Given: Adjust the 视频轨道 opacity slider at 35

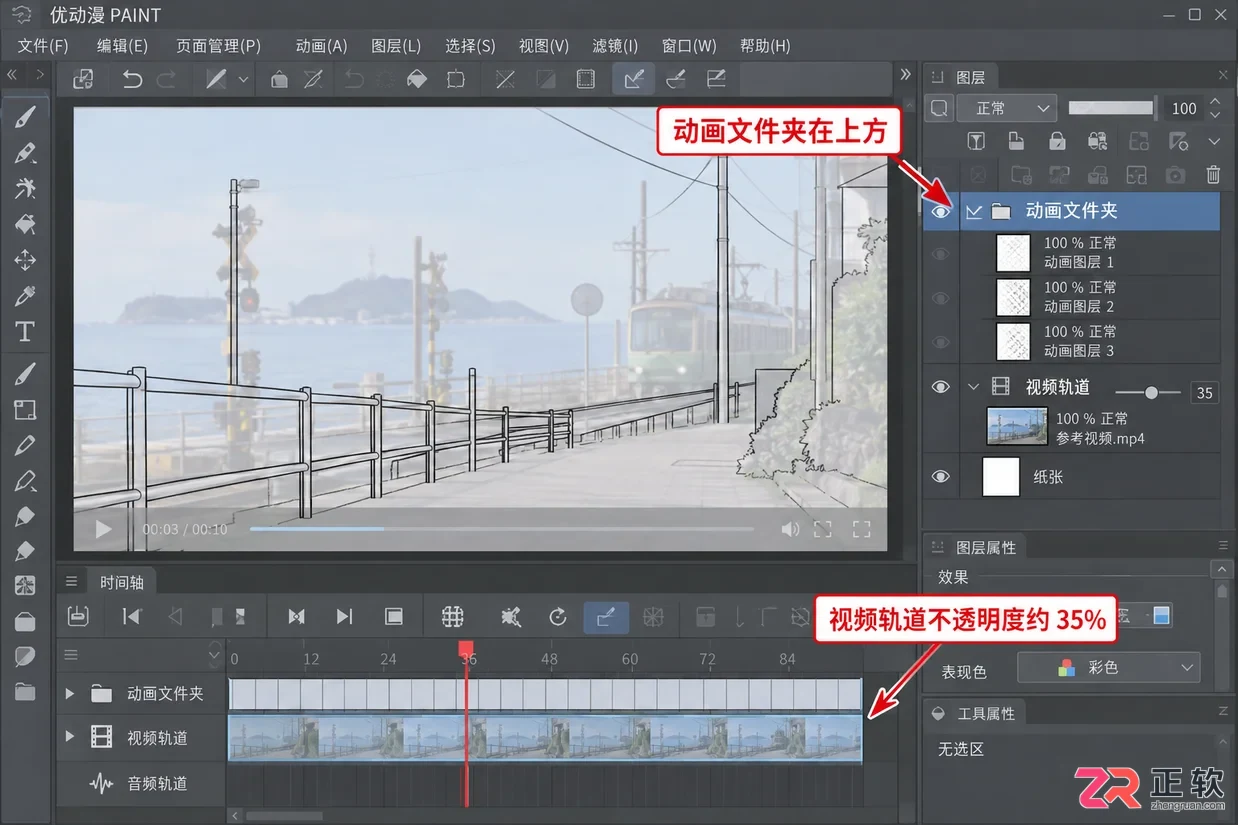Looking at the screenshot, I should click(1149, 393).
